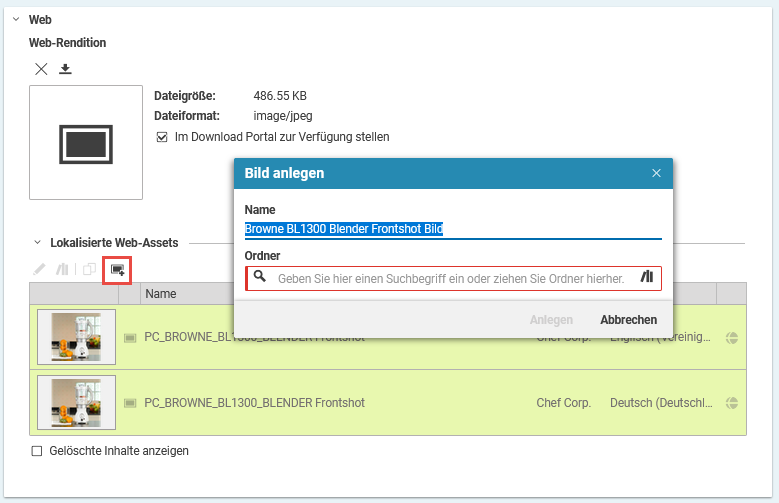Click the pencil edit icon in assets toolbar

(x=40, y=270)
